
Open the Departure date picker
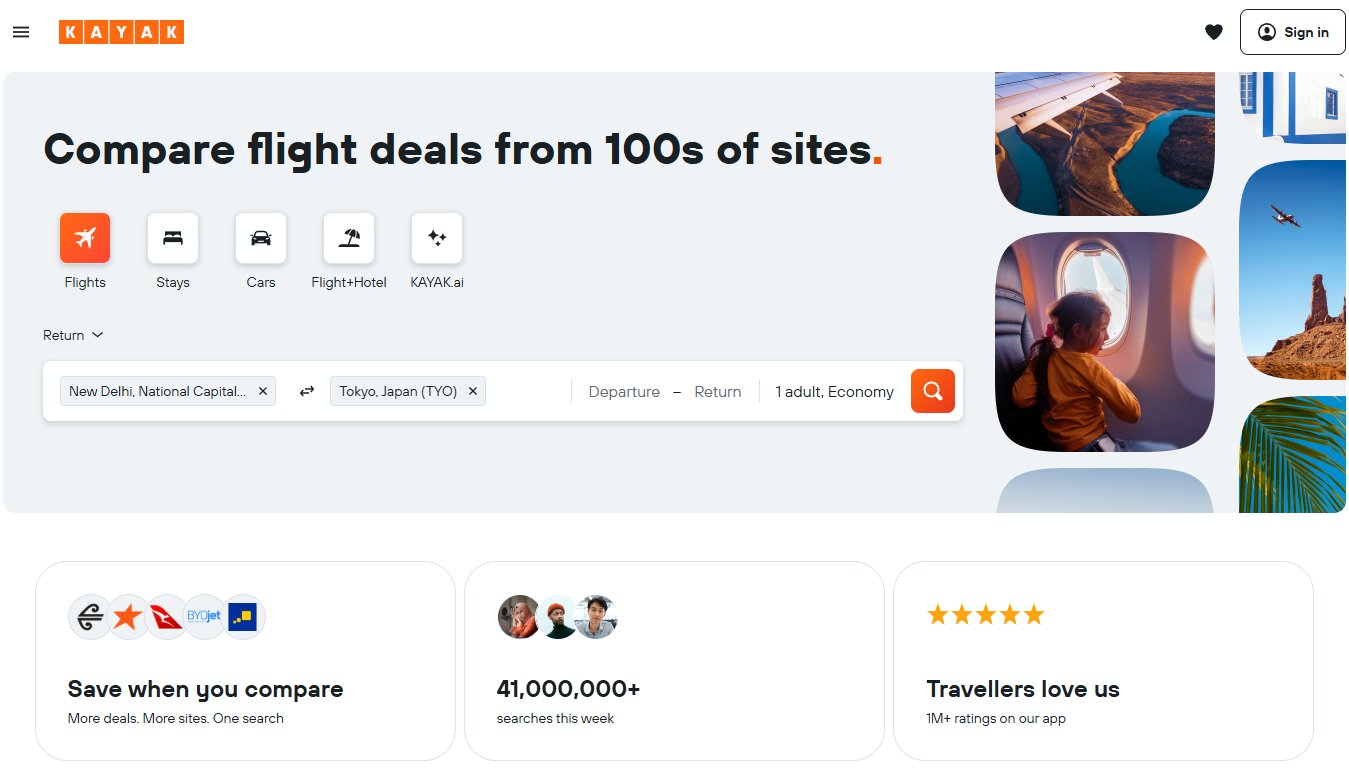pos(624,391)
